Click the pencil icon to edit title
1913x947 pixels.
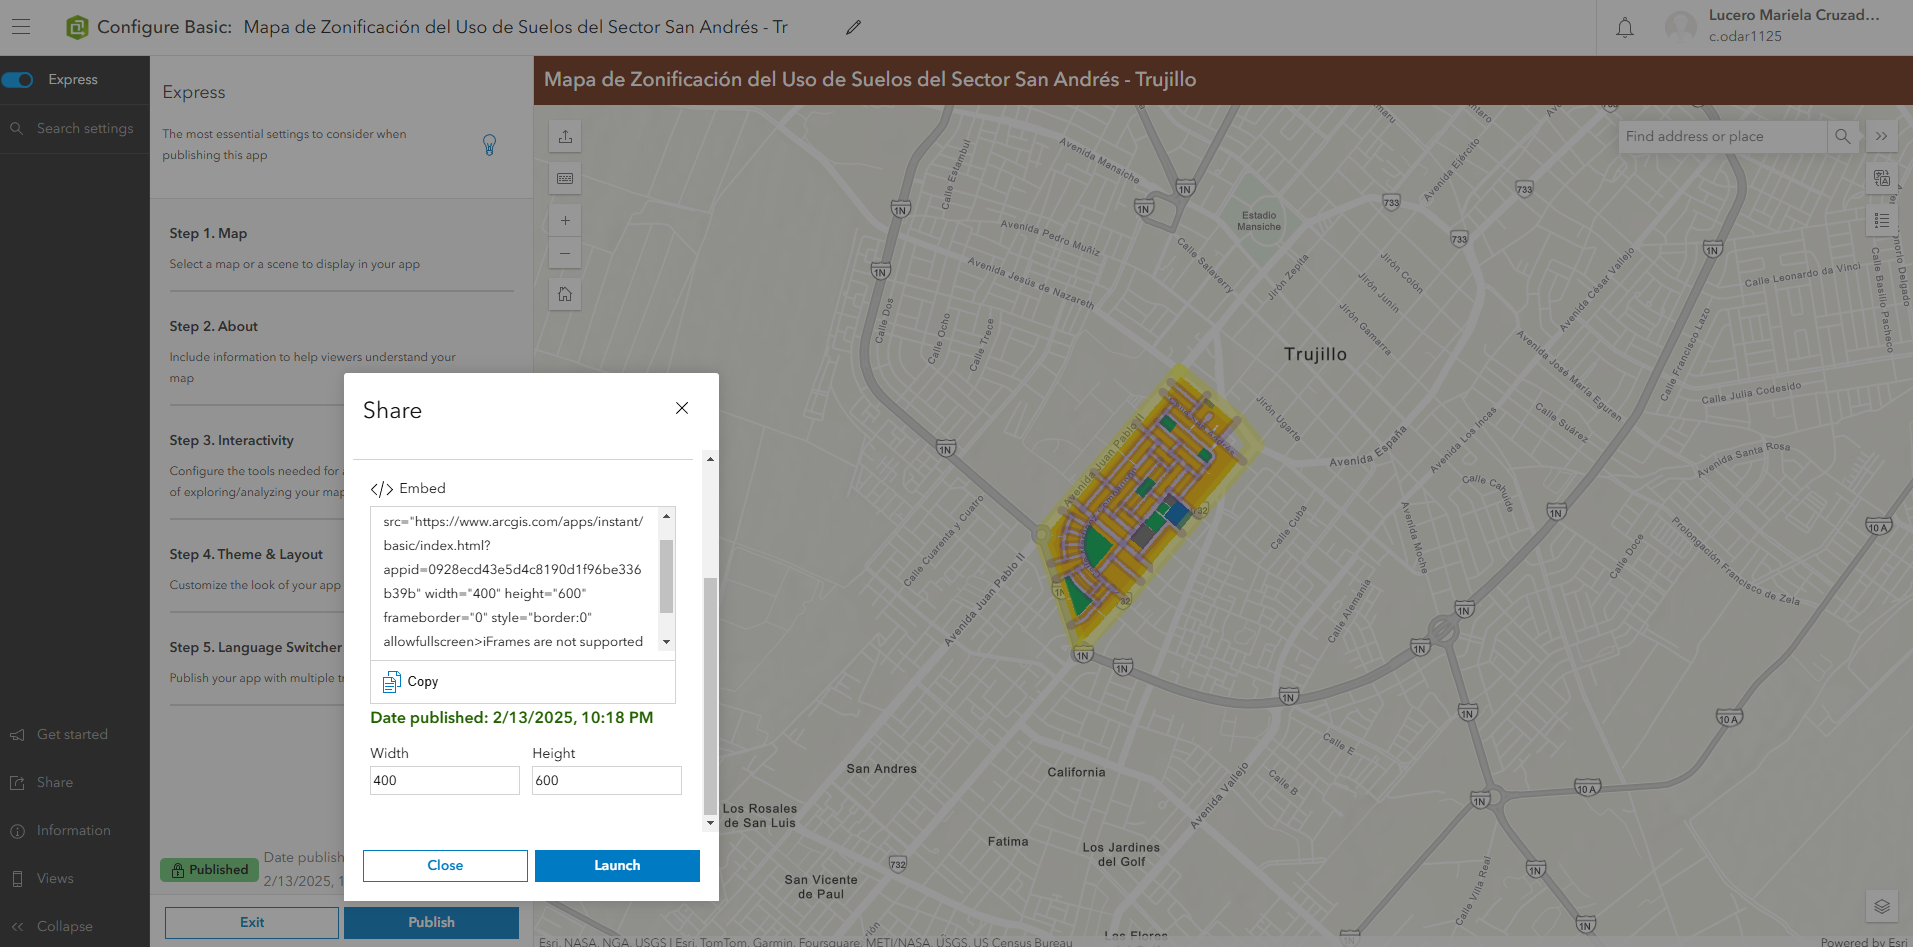(x=853, y=27)
